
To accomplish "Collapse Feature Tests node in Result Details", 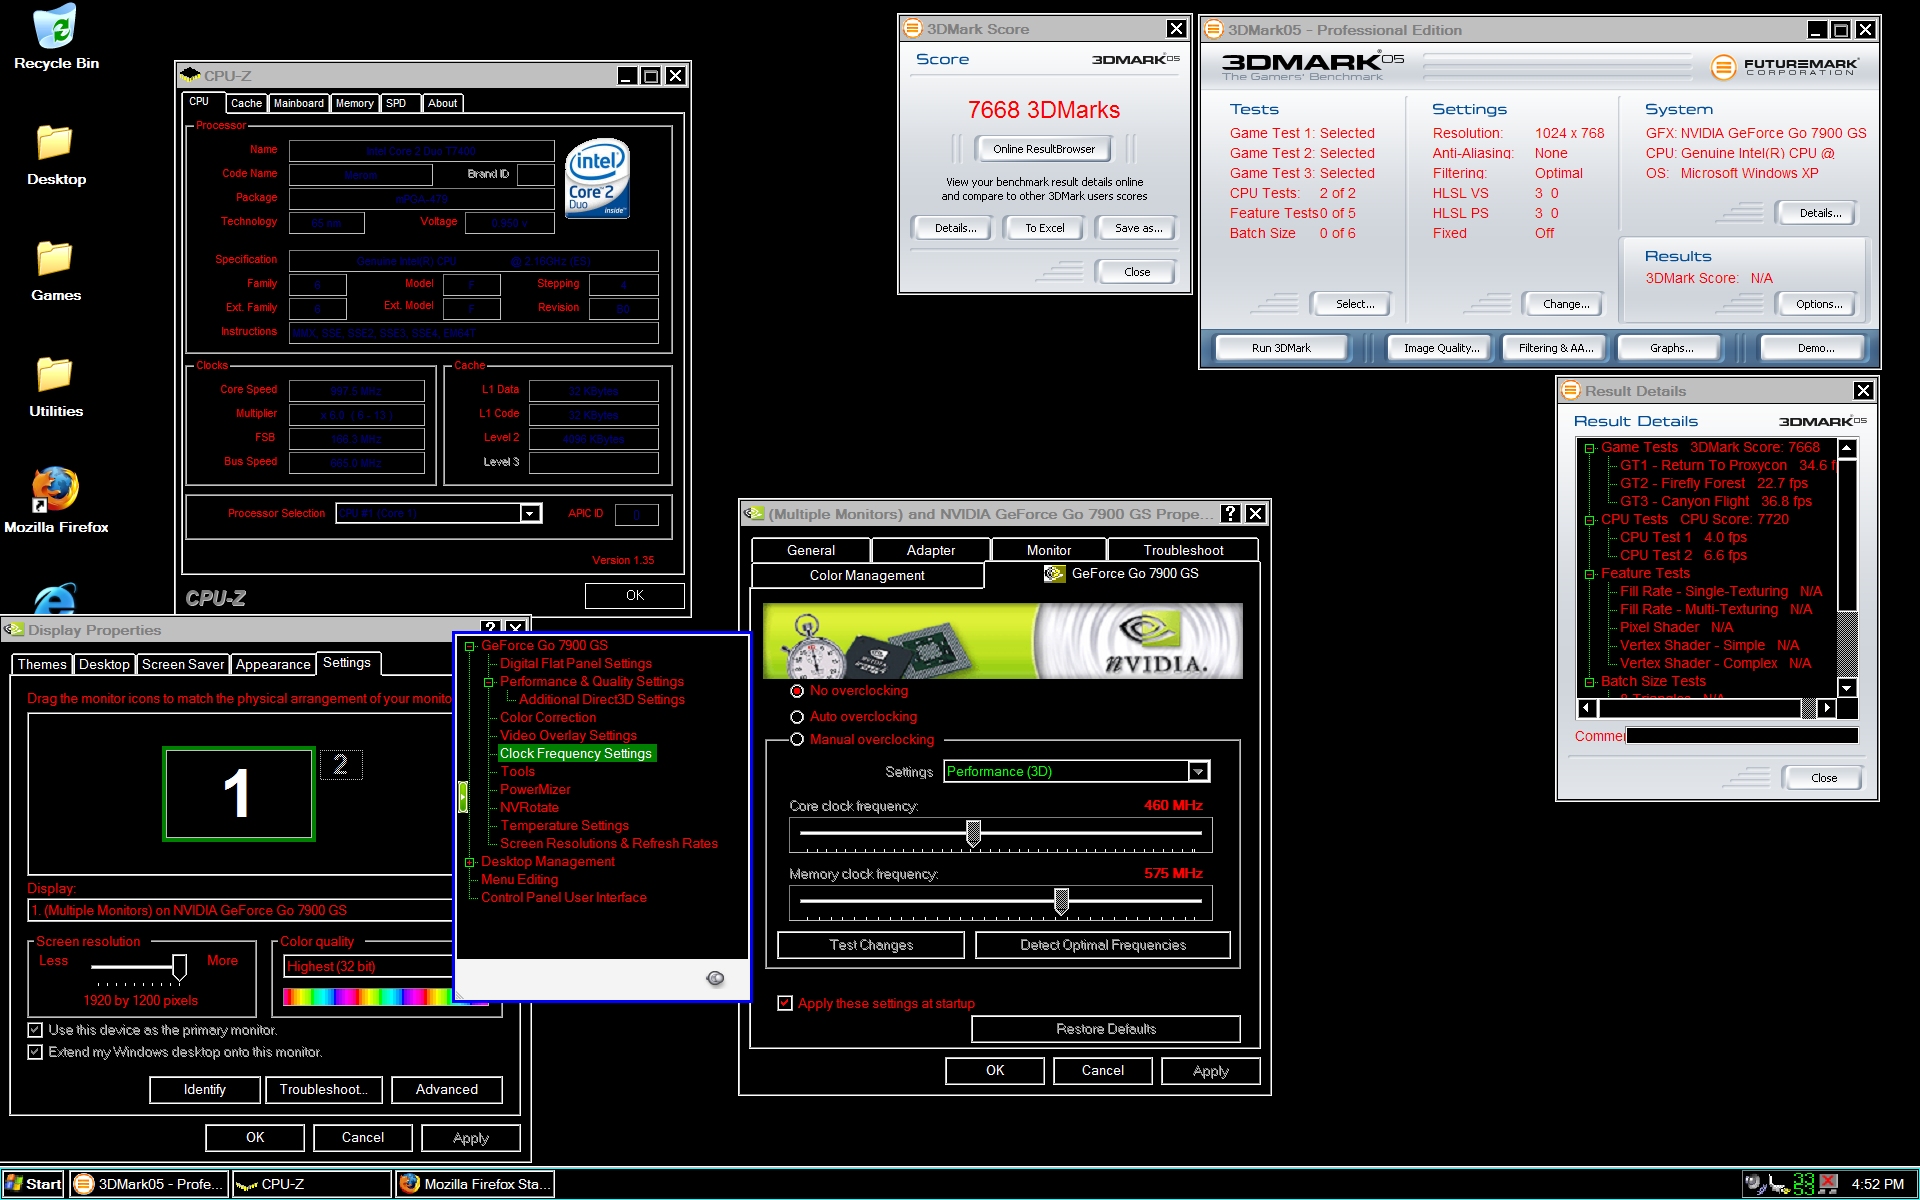I will pyautogui.click(x=1589, y=574).
